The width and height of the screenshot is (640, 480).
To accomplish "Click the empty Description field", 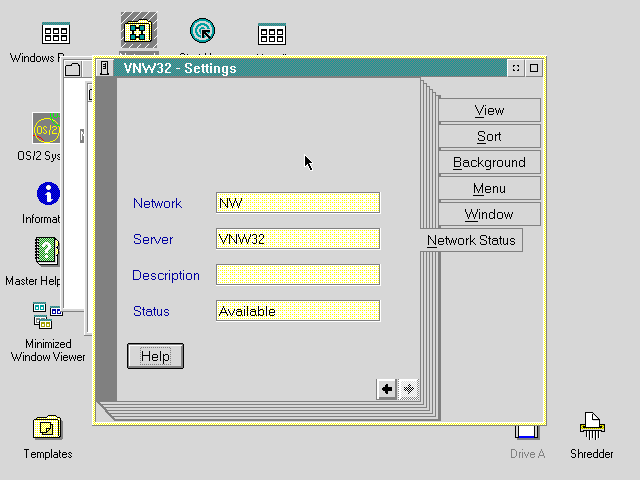I will tap(298, 275).
